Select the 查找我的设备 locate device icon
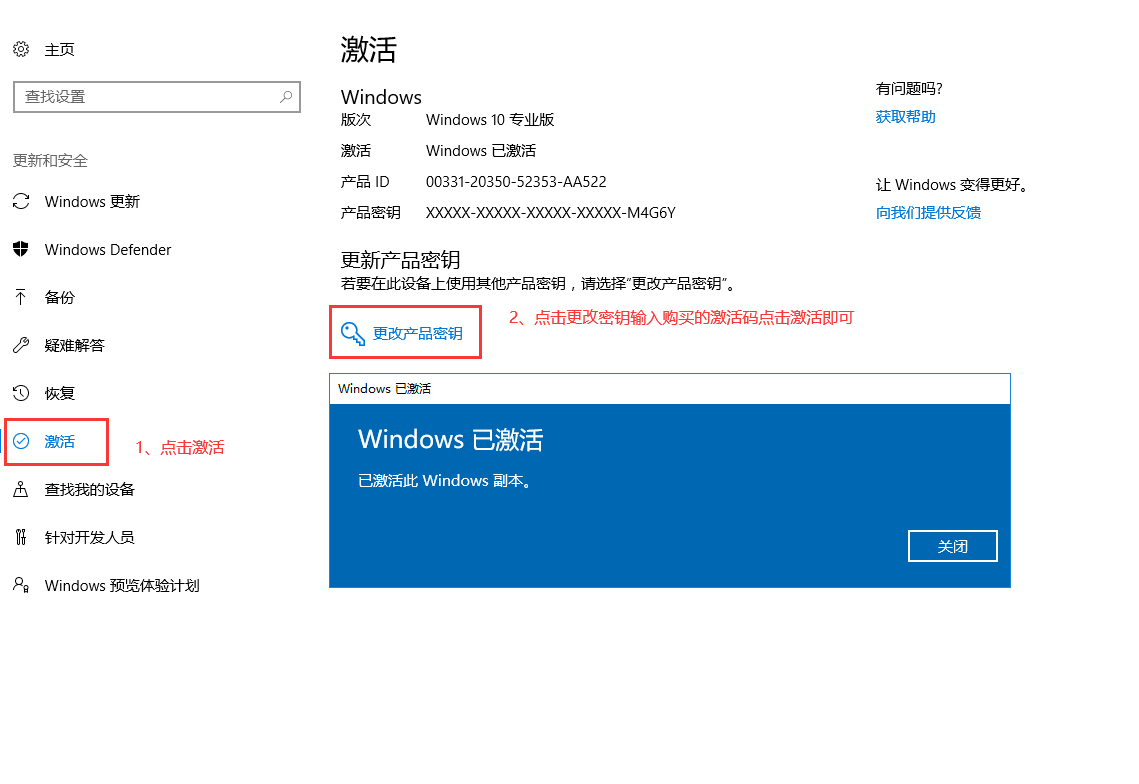Viewport: 1139px width, 784px height. pyautogui.click(x=21, y=489)
